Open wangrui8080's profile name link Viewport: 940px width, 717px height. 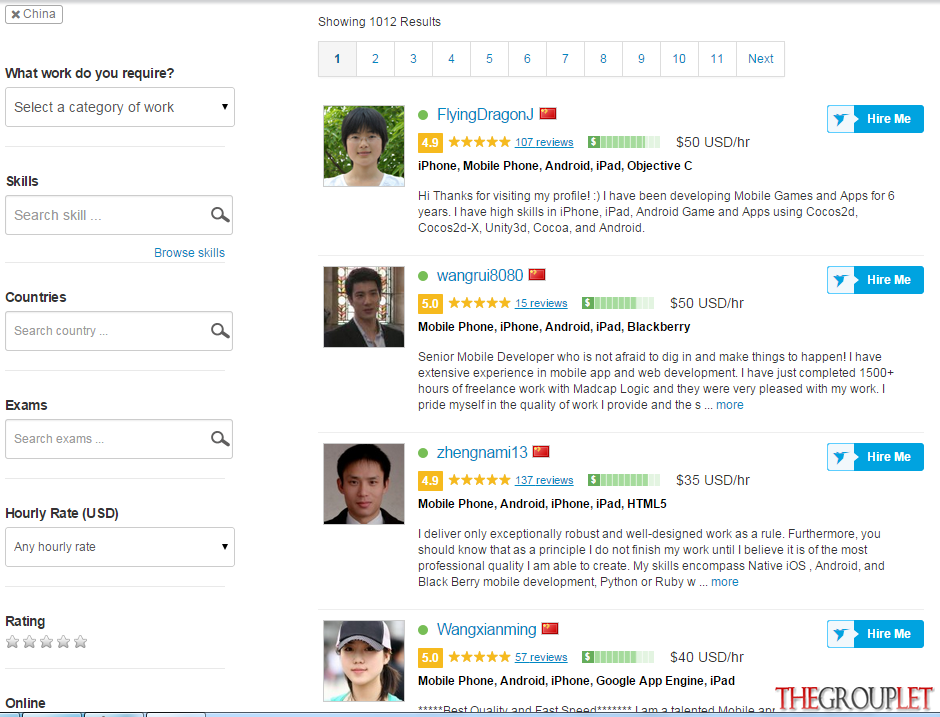(480, 276)
